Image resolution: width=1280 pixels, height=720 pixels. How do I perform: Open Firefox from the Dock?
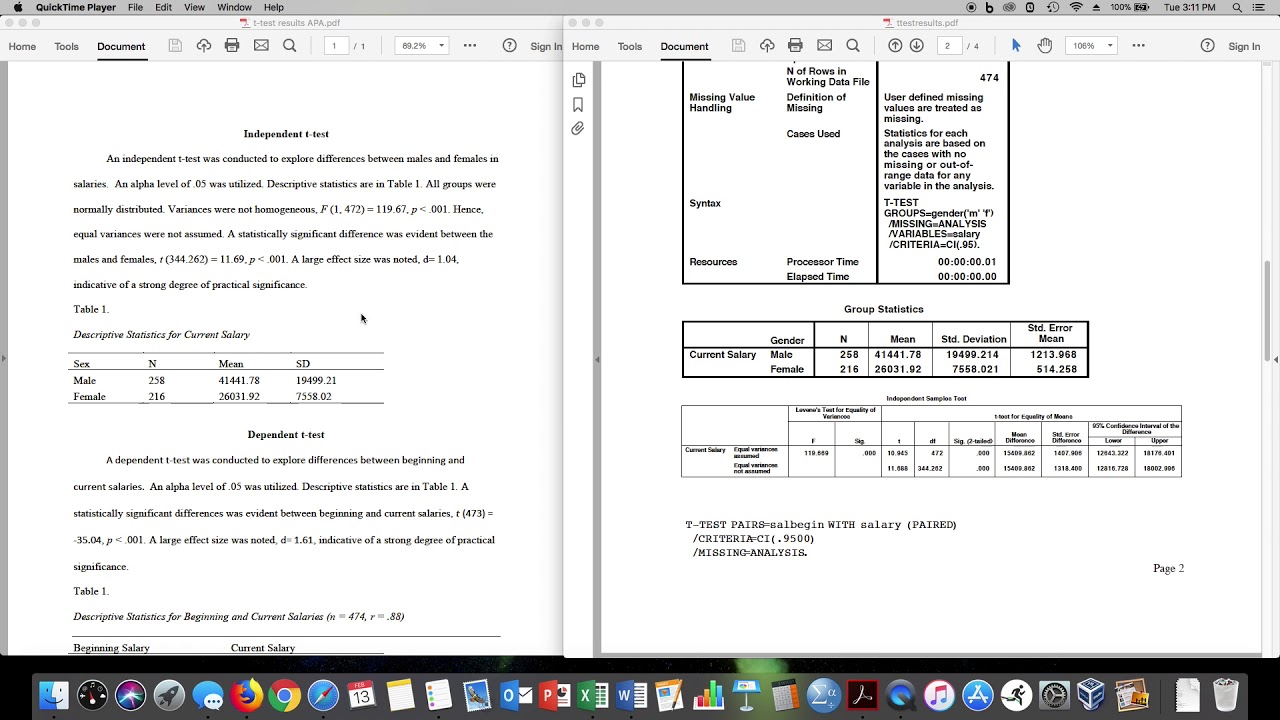point(246,695)
